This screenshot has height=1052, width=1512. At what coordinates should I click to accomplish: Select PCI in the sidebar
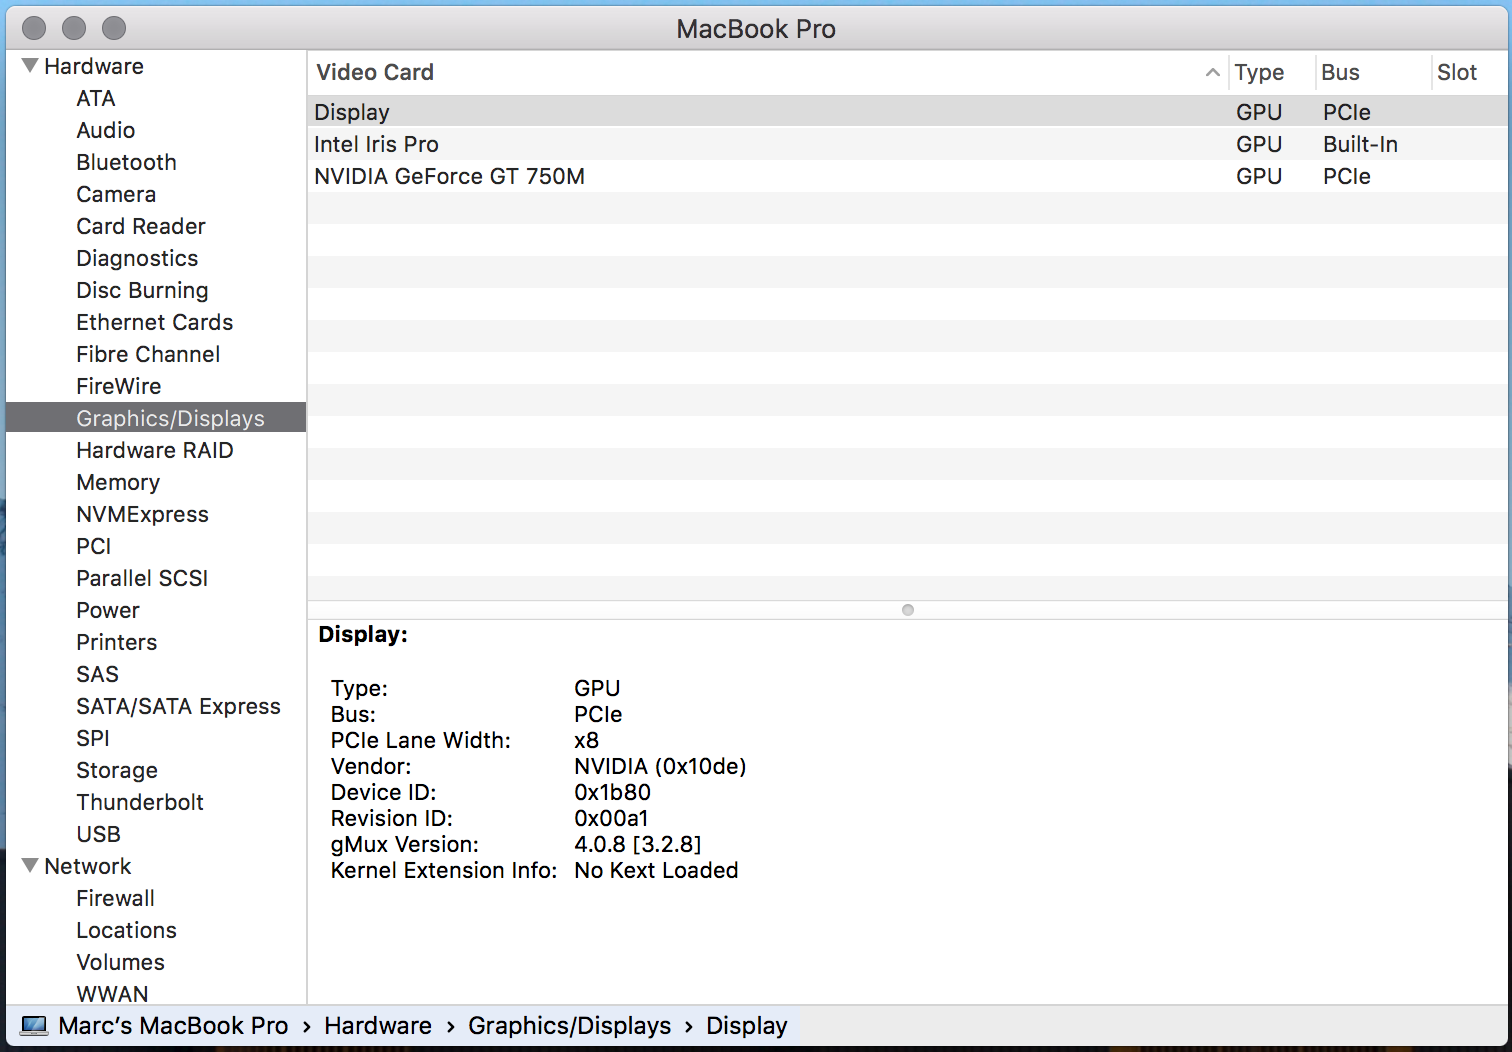(94, 546)
